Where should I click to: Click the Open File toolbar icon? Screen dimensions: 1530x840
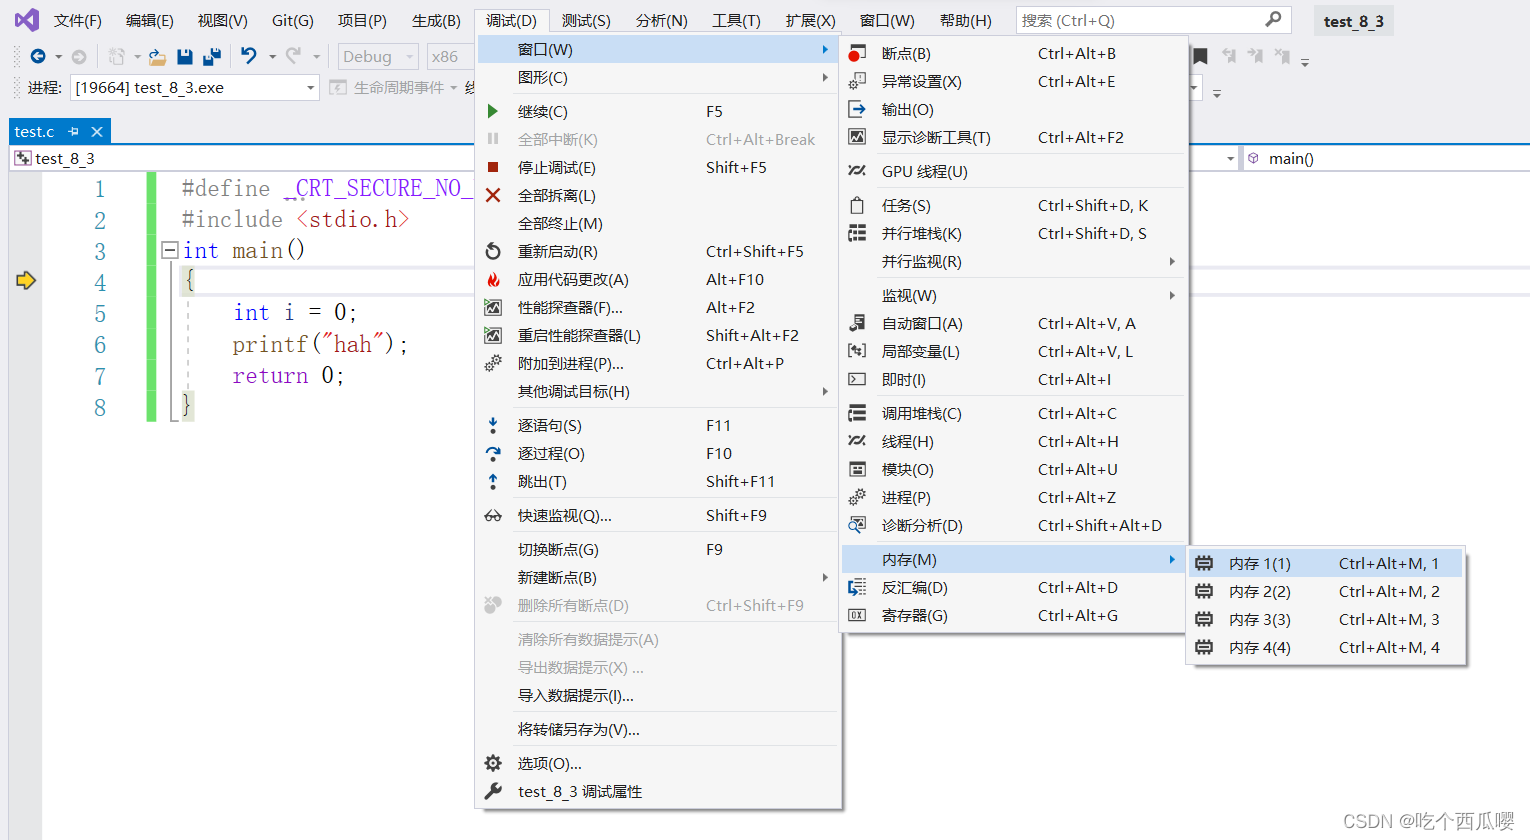click(155, 56)
